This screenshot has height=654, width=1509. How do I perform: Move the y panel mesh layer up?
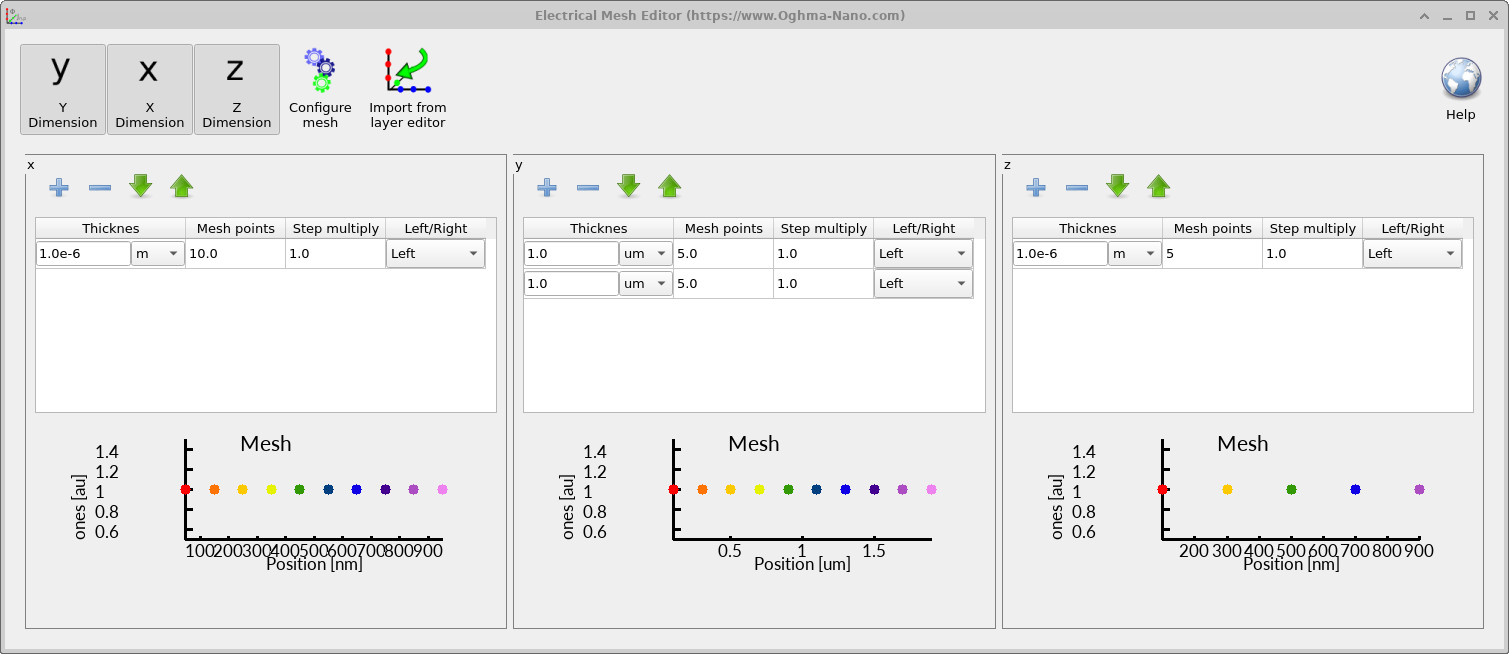[670, 186]
